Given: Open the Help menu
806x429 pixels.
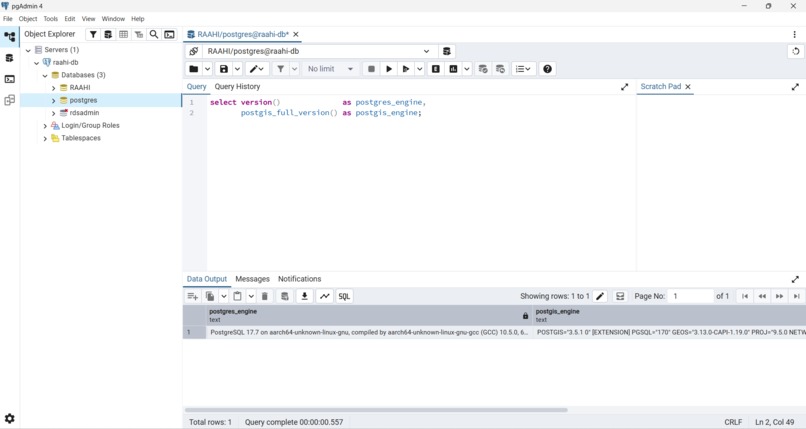Looking at the screenshot, I should 138,18.
